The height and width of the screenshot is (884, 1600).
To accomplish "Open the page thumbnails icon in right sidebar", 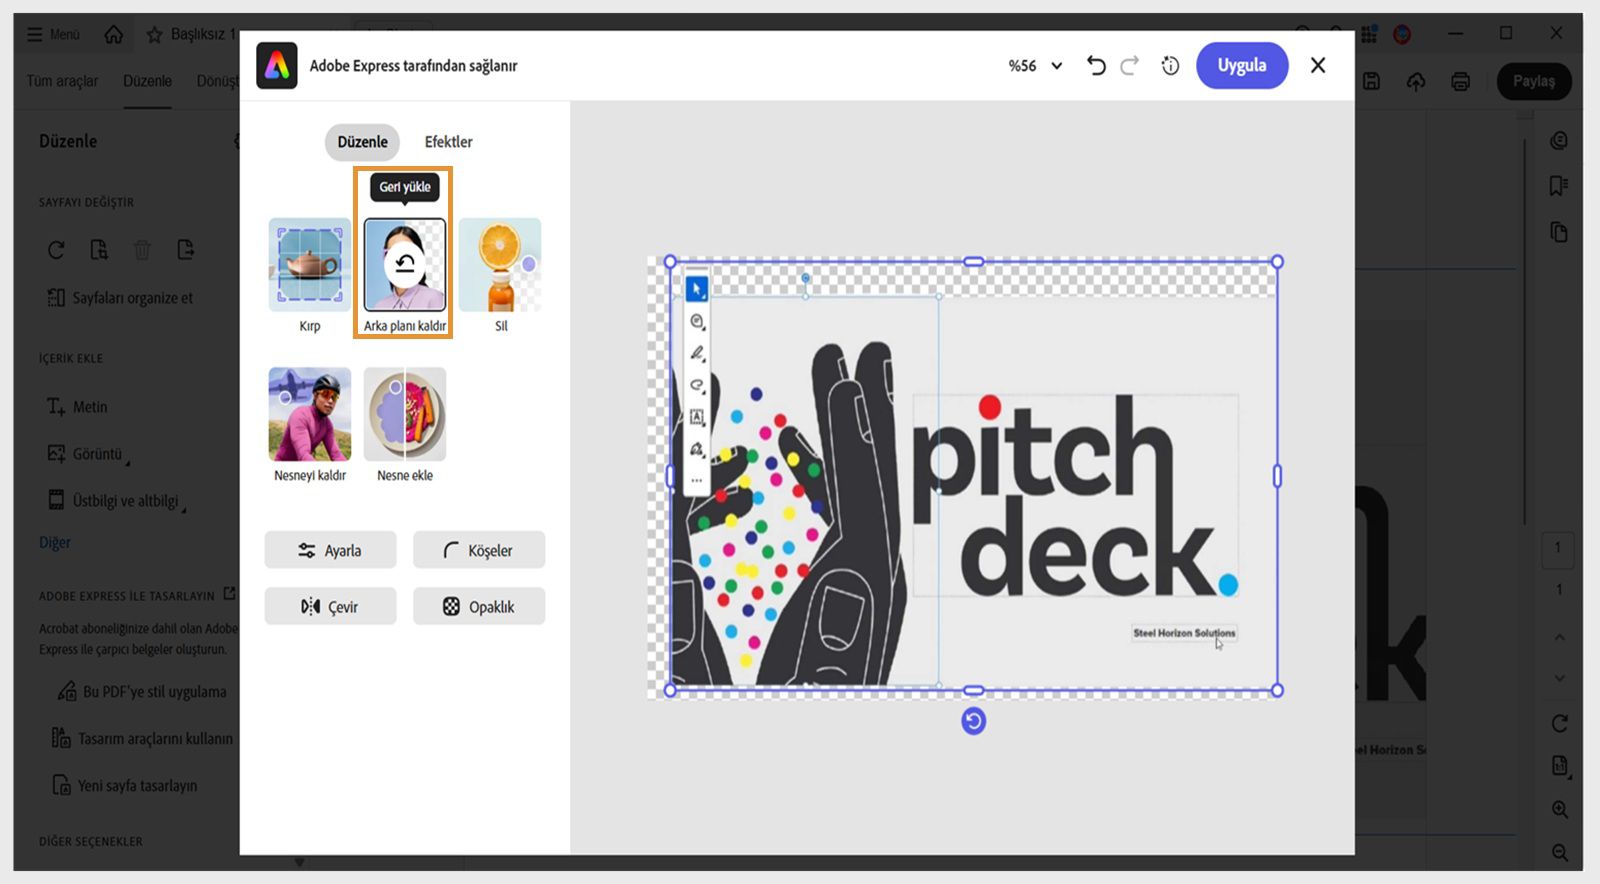I will (1559, 232).
